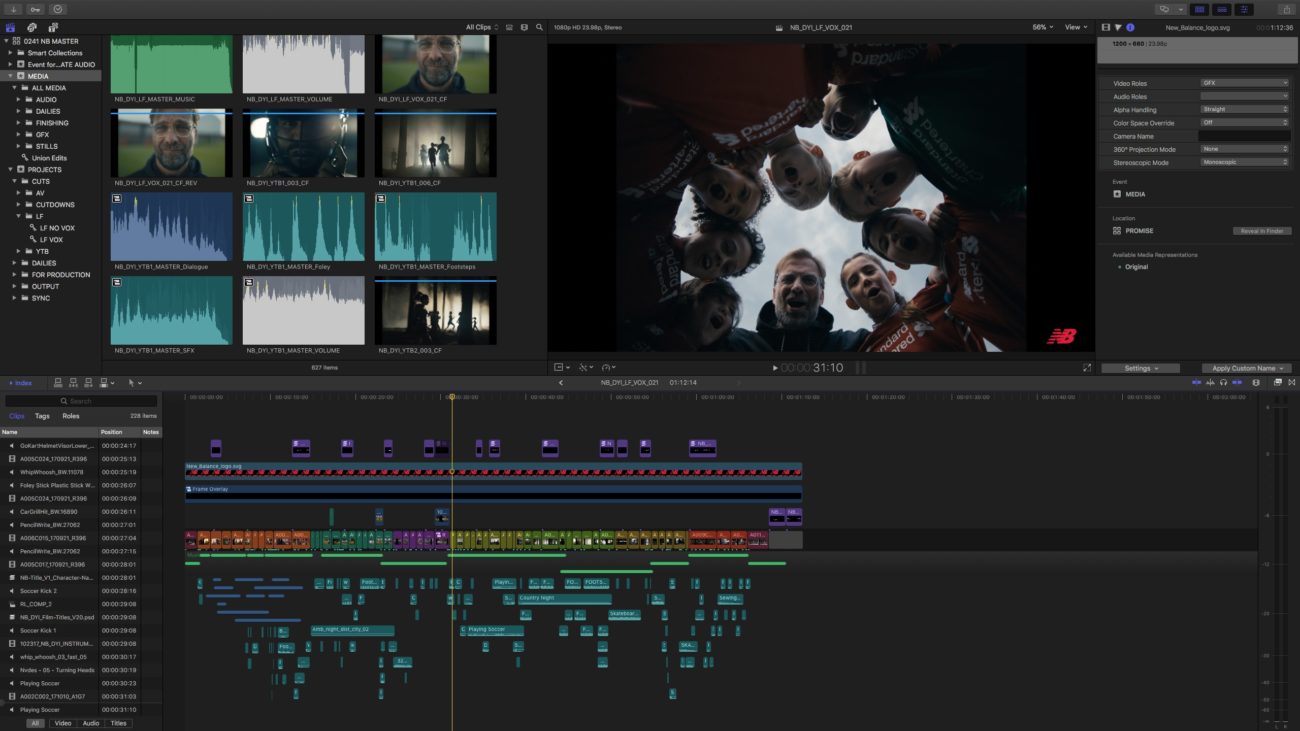Viewport: 1300px width, 731px height.
Task: Select the Titles filter in index
Action: pos(119,723)
